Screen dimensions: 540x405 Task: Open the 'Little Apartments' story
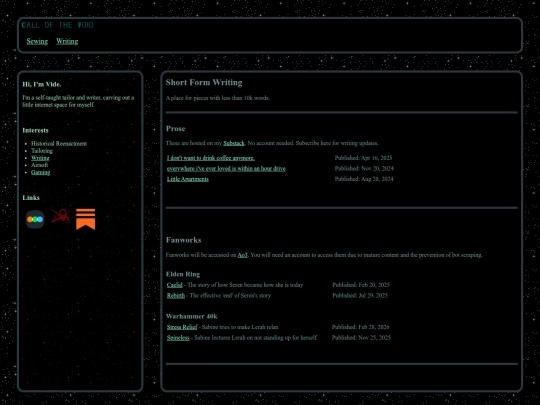pyautogui.click(x=188, y=179)
